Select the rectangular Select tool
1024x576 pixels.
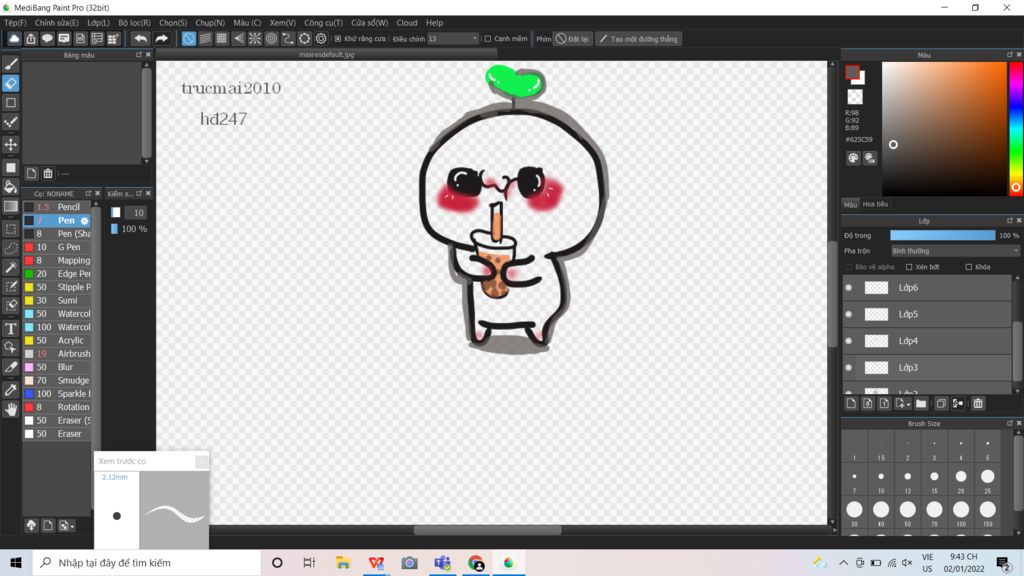click(11, 229)
